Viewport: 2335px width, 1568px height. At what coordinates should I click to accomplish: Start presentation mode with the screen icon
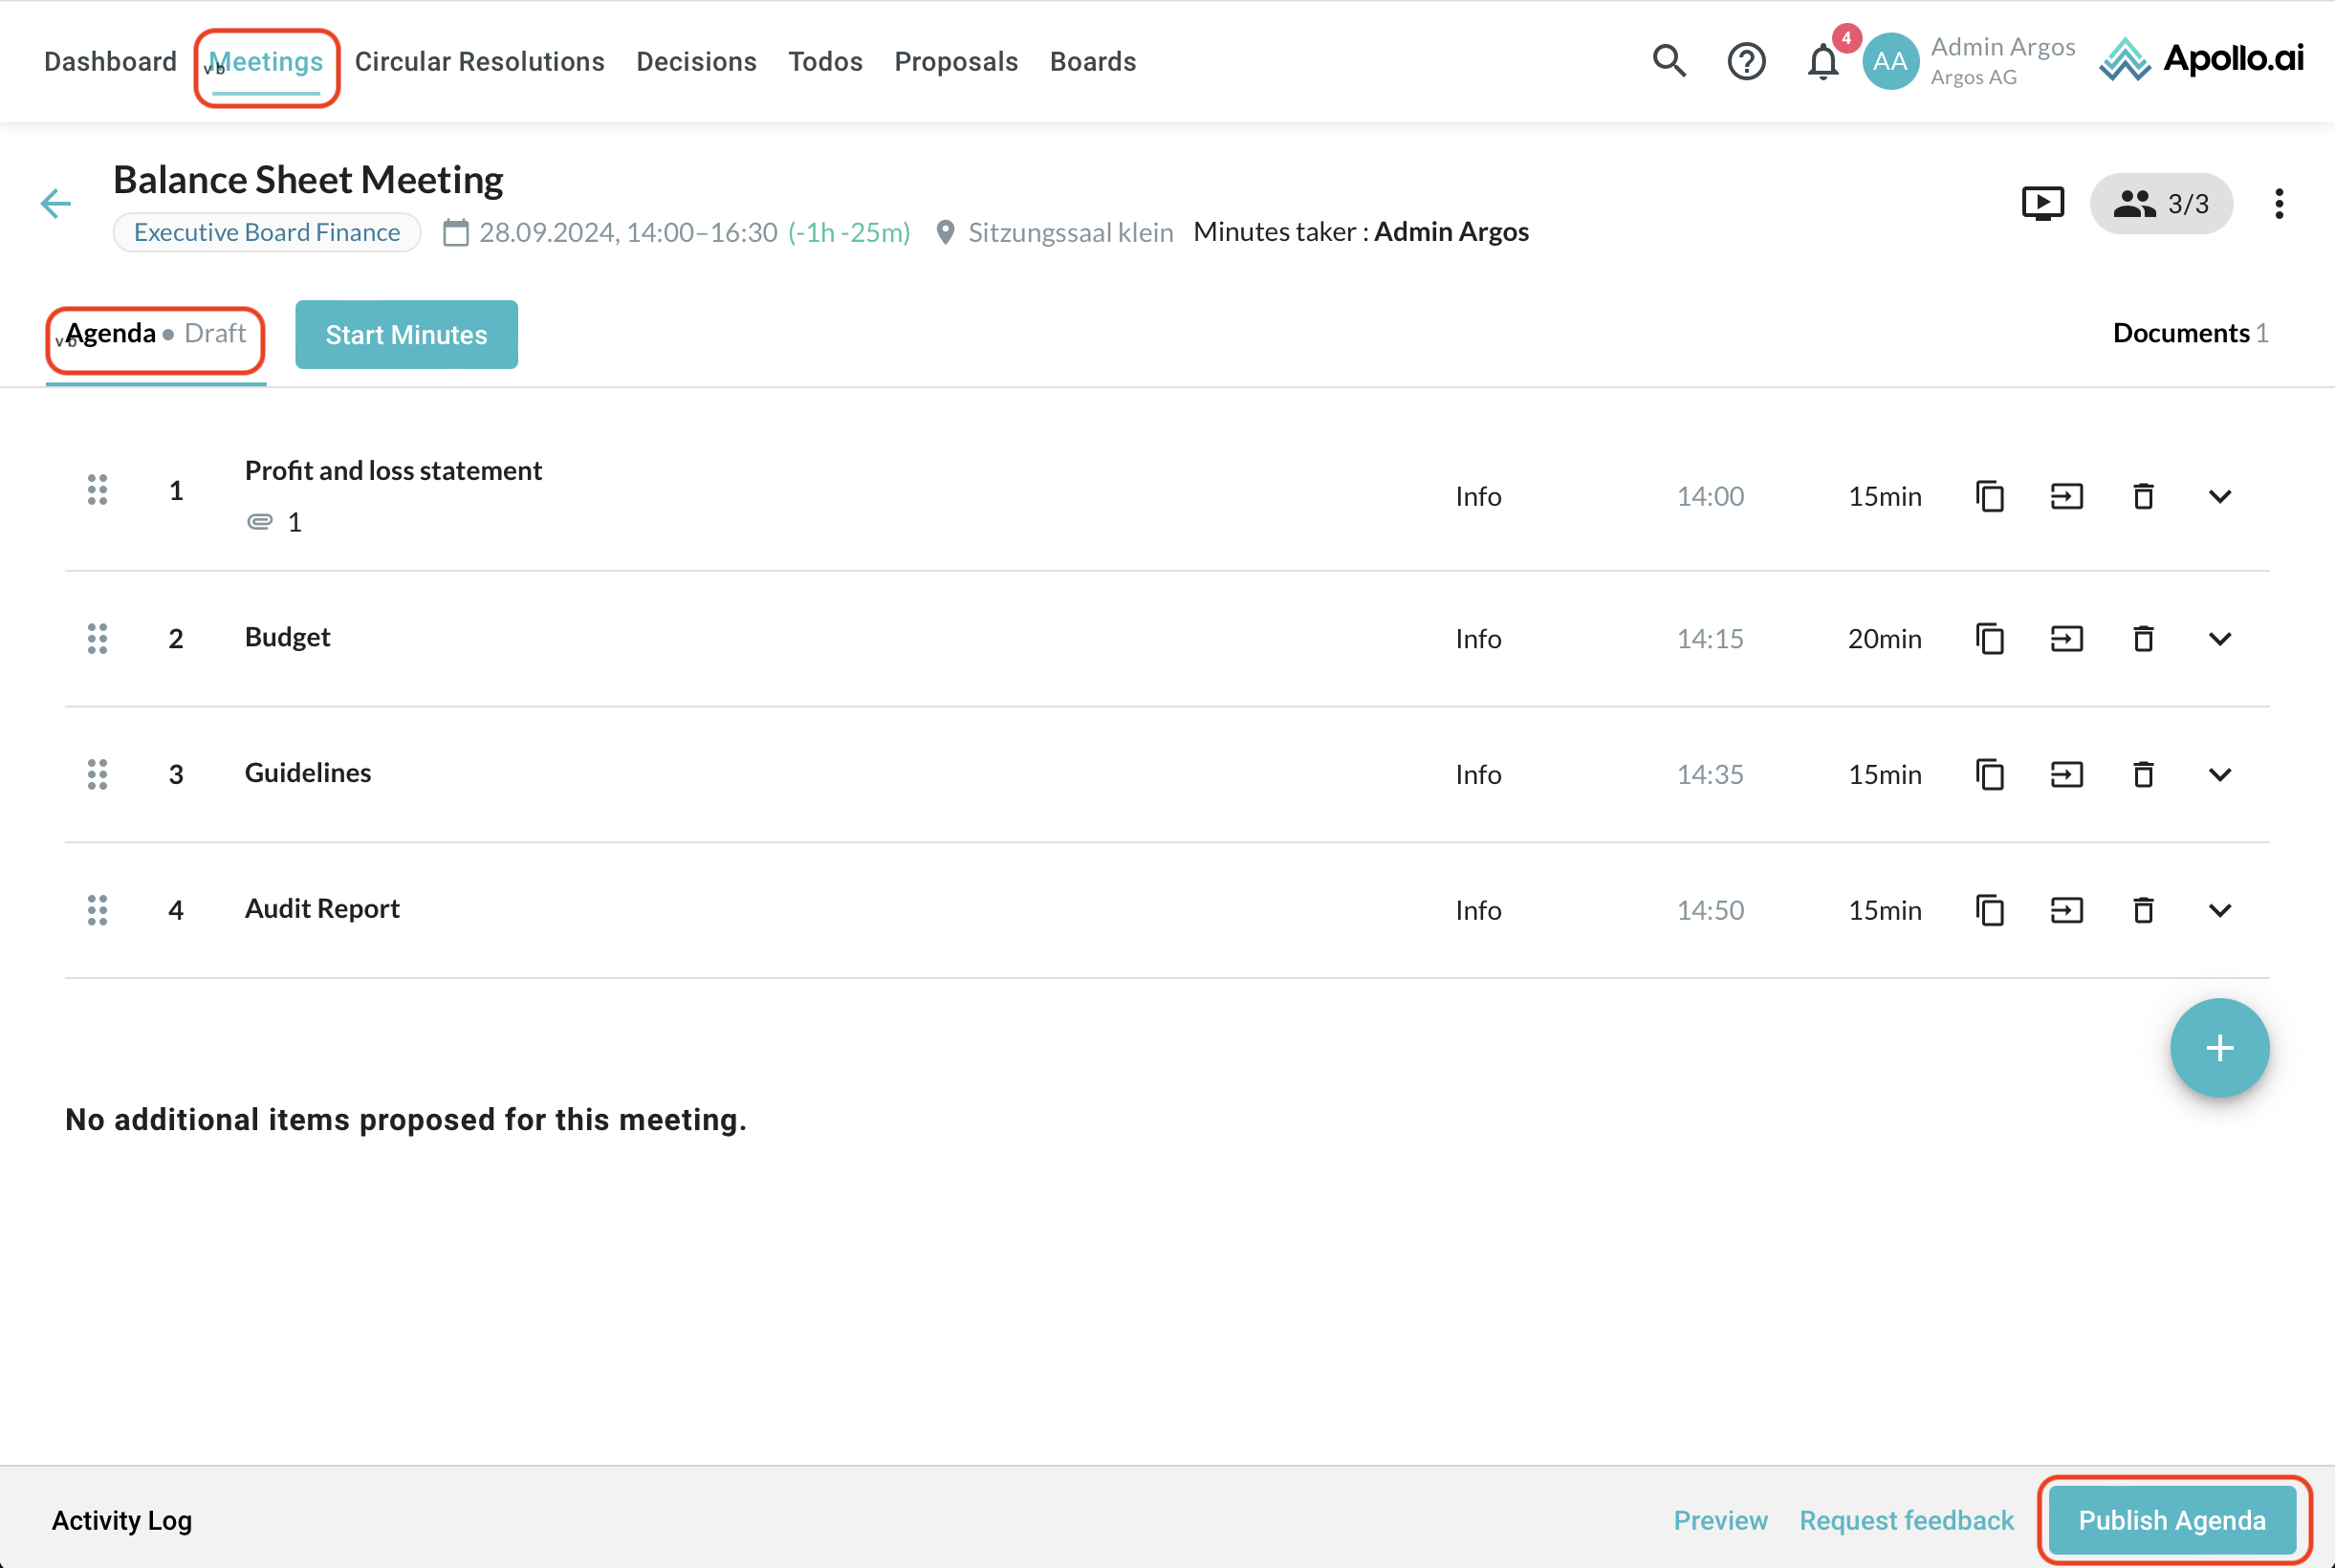pyautogui.click(x=2042, y=203)
